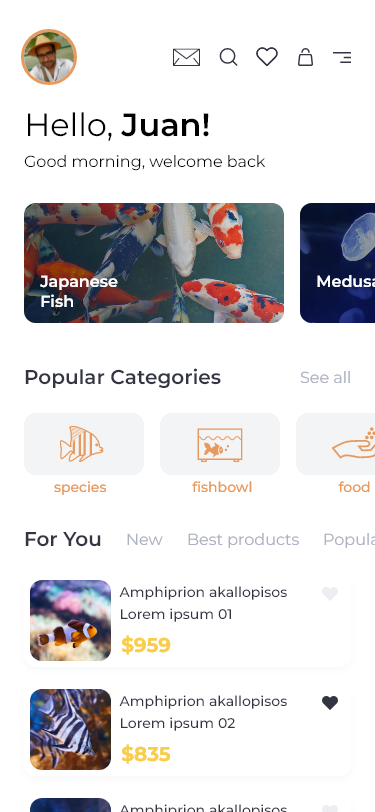375x812 pixels.
Task: Click See all in Popular Categories
Action: pyautogui.click(x=325, y=378)
